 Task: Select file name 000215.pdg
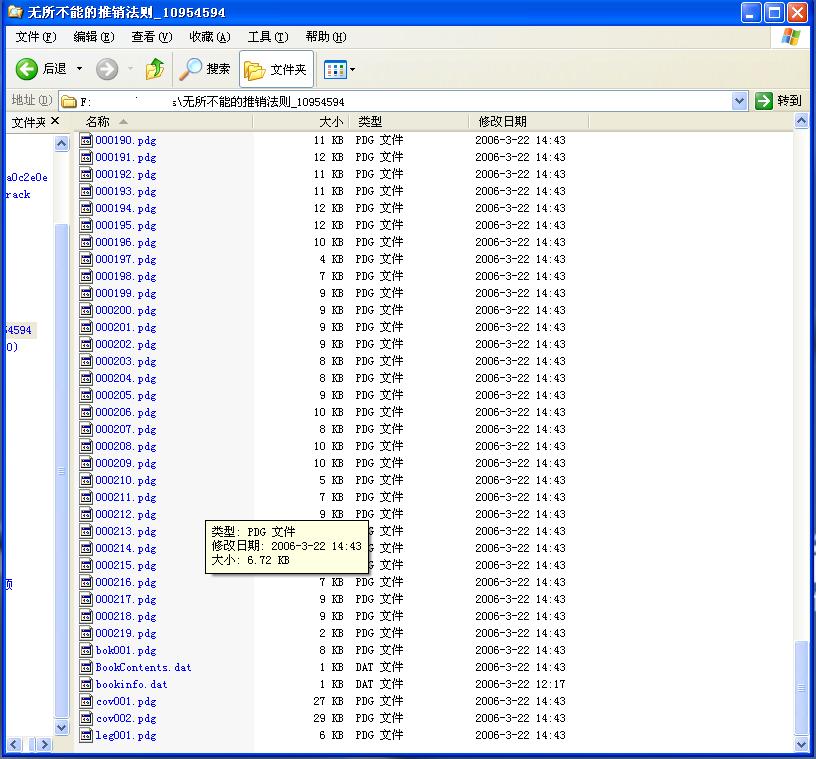pos(126,565)
